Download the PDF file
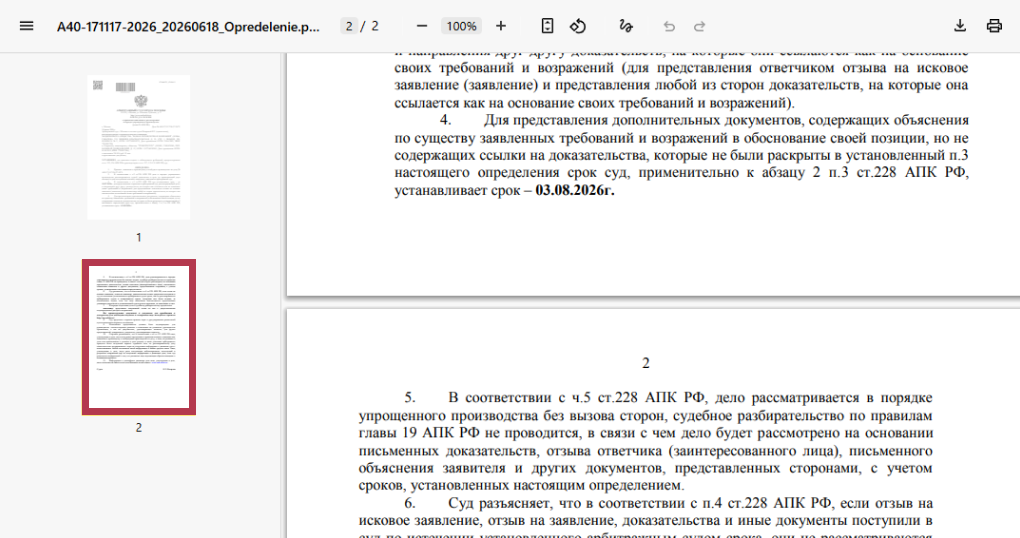 pyautogui.click(x=960, y=26)
